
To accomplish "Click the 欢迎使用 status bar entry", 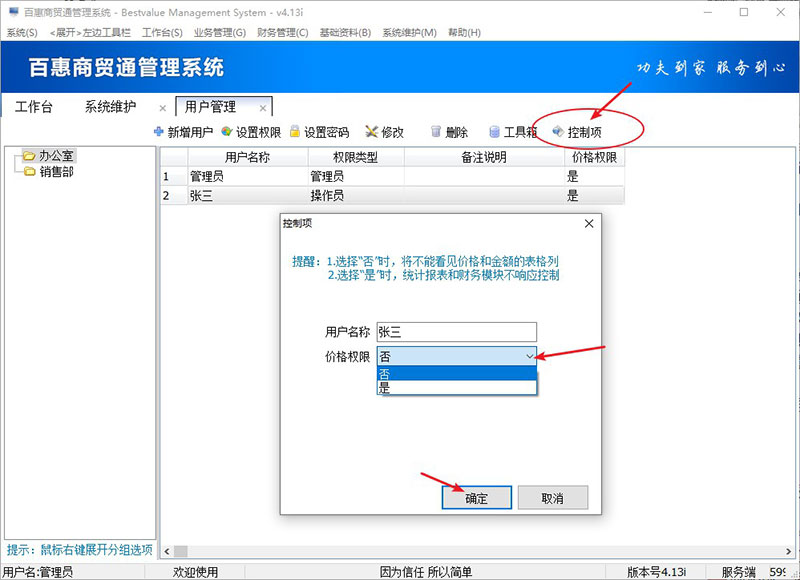I will pyautogui.click(x=195, y=572).
